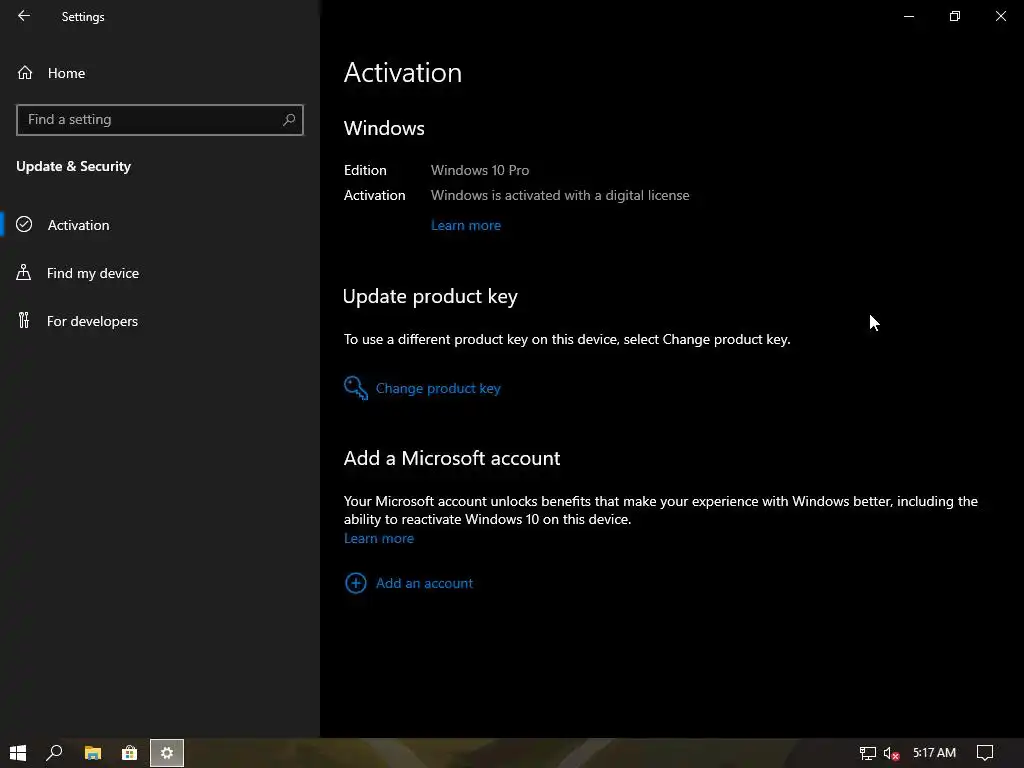The width and height of the screenshot is (1024, 768).
Task: Open the muted volume tray icon
Action: coord(891,753)
